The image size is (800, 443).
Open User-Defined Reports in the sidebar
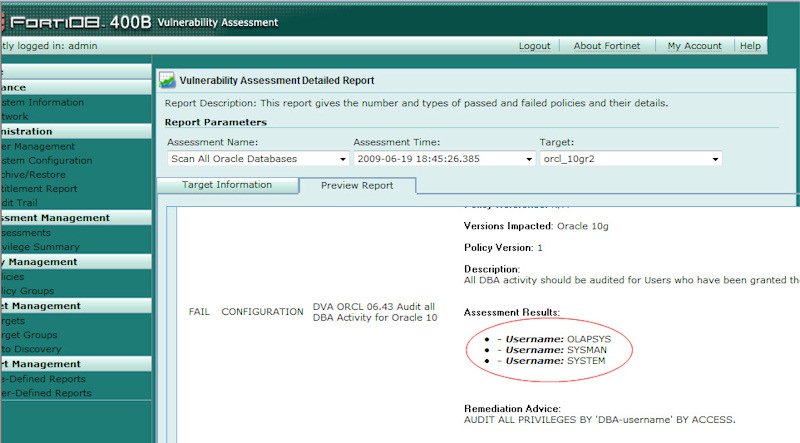click(x=46, y=393)
